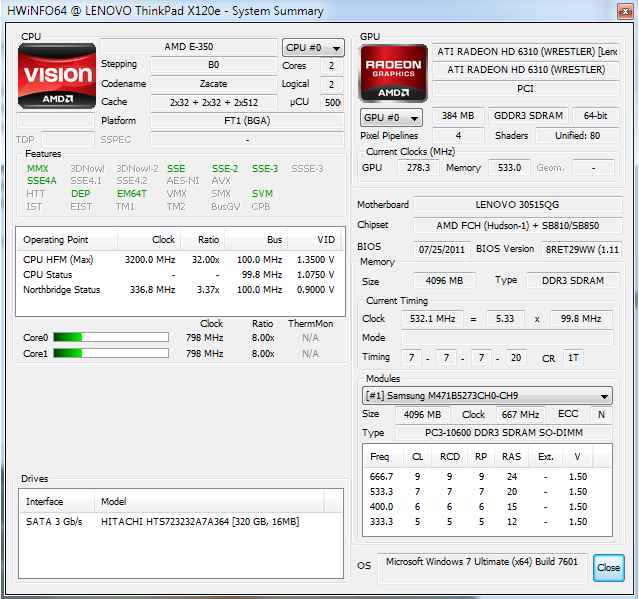Click the empty TDP field

tap(68, 139)
